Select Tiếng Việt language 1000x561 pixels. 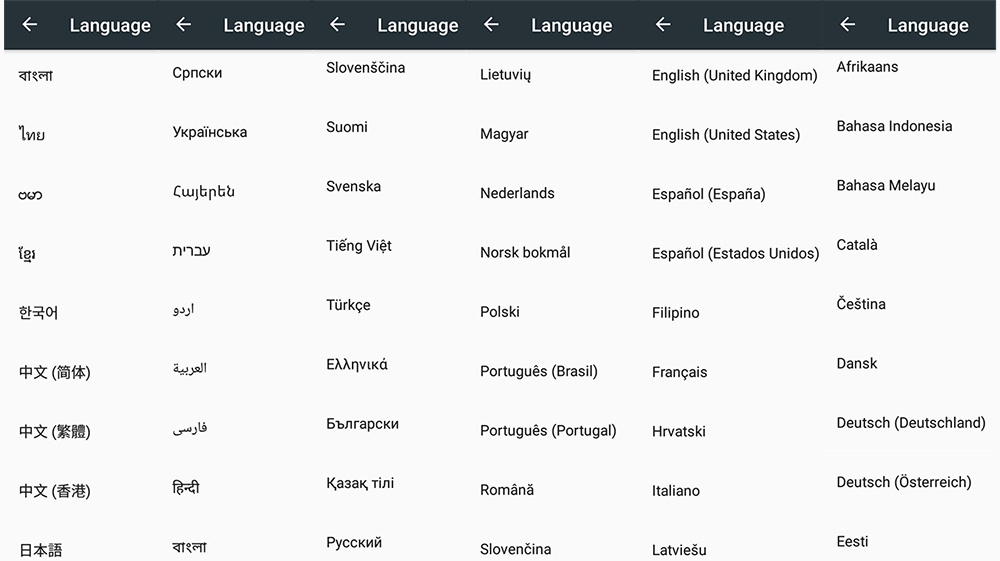point(359,246)
